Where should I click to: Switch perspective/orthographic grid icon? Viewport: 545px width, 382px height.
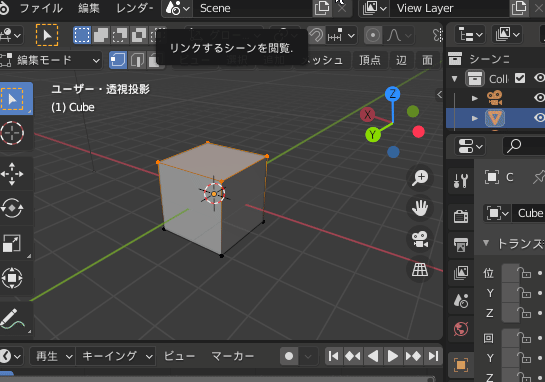pos(420,270)
